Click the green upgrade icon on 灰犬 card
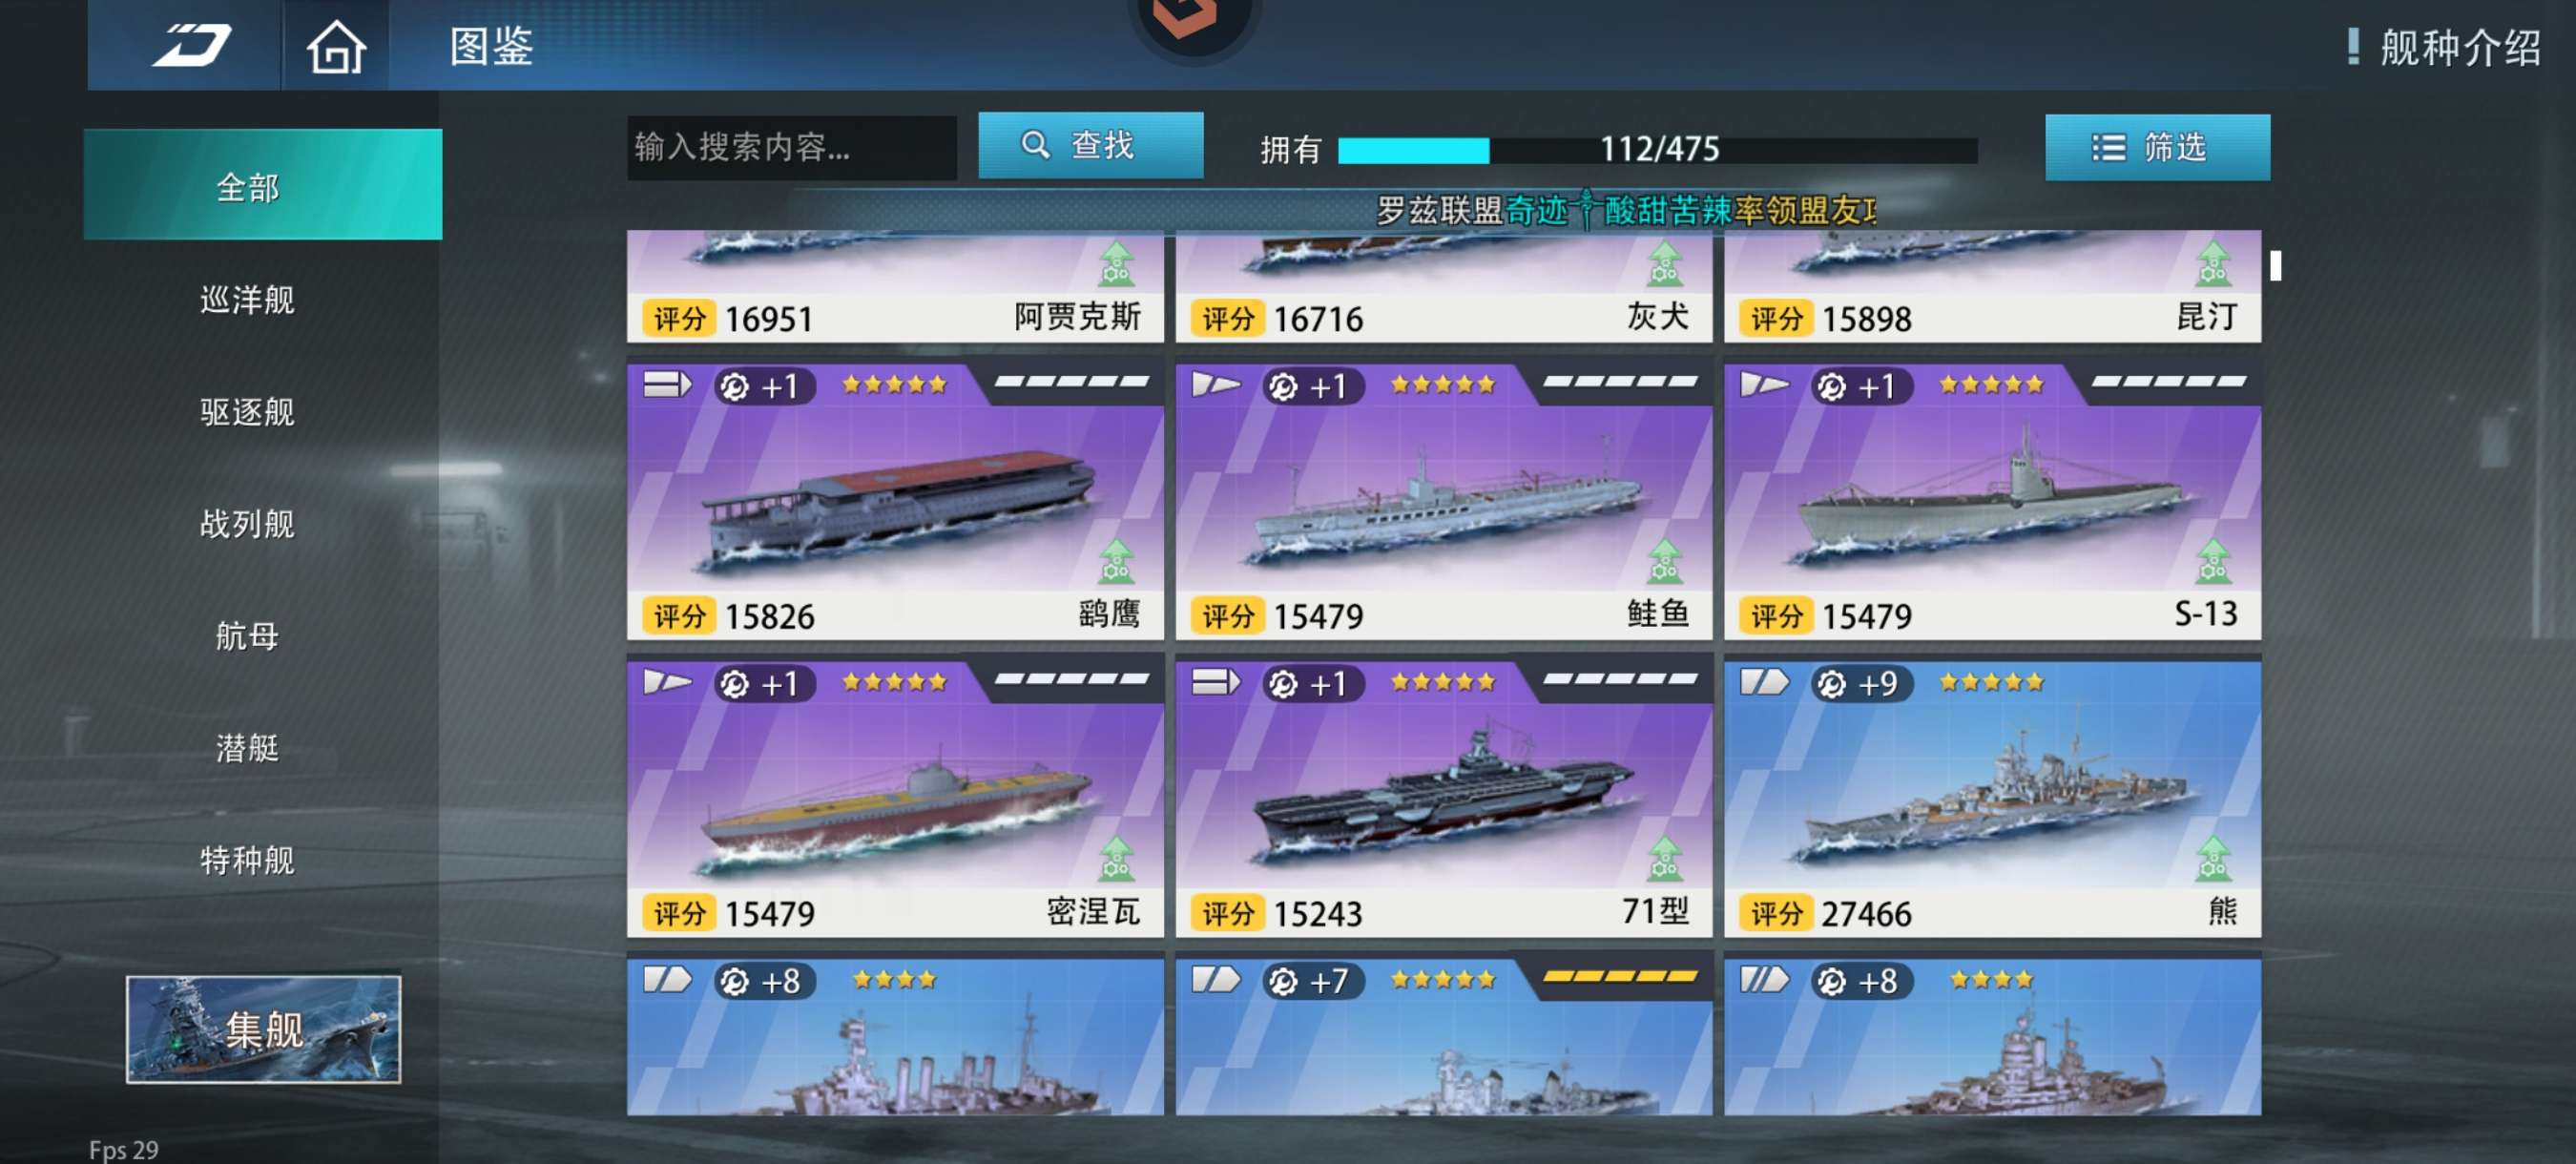Viewport: 2576px width, 1164px height. [x=1665, y=263]
